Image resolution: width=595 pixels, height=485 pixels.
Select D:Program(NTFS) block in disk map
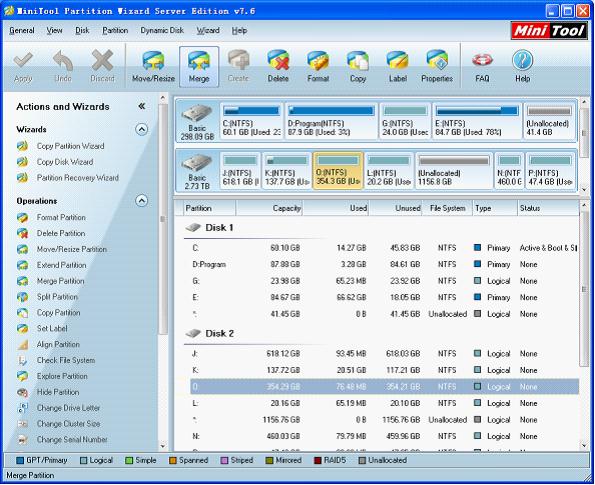pyautogui.click(x=331, y=121)
